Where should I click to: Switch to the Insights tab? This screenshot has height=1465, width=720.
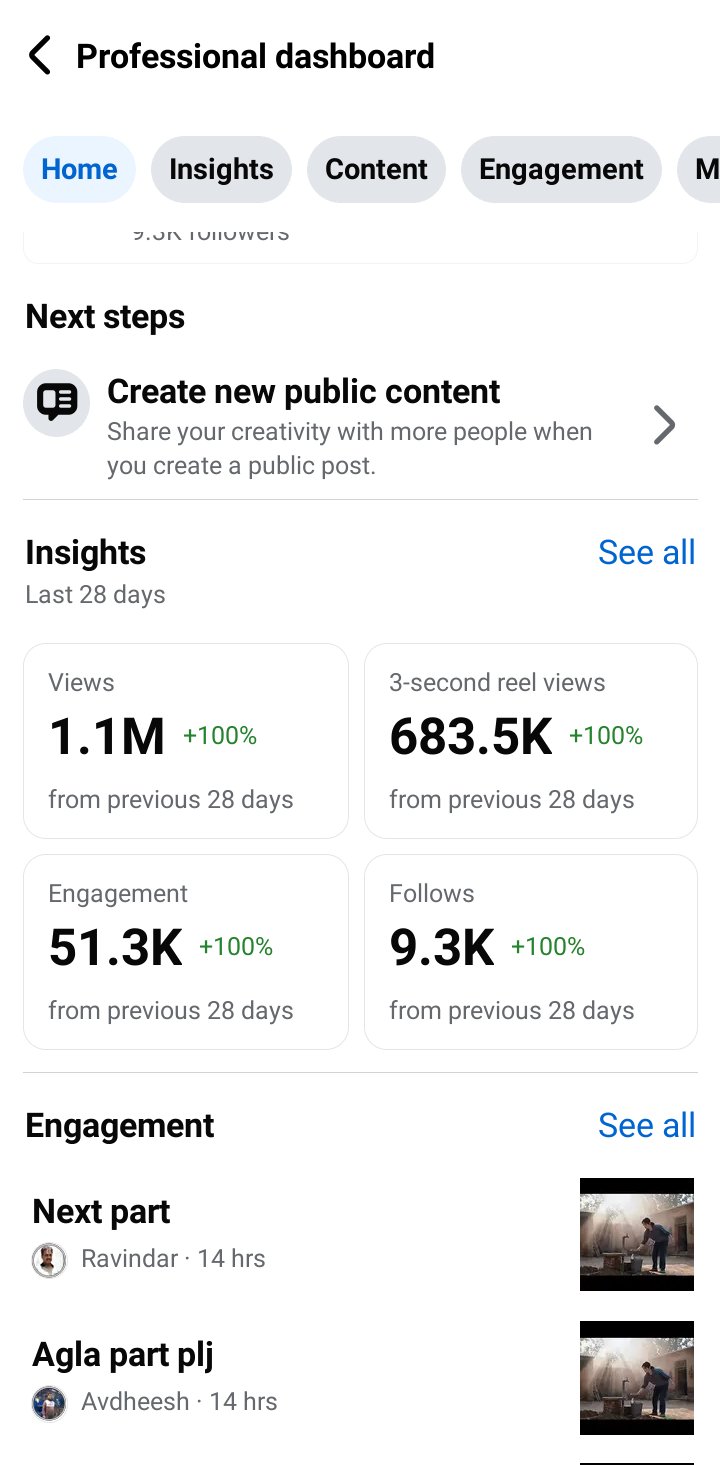[x=221, y=169]
